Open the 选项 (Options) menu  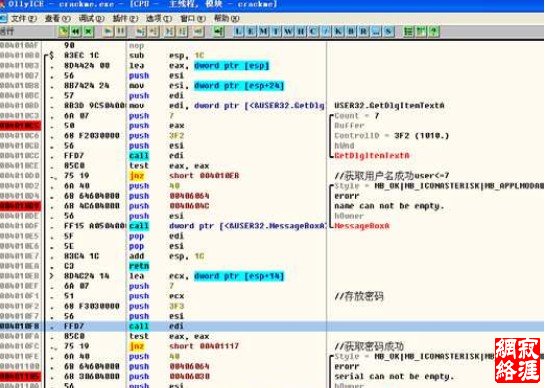pyautogui.click(x=159, y=18)
